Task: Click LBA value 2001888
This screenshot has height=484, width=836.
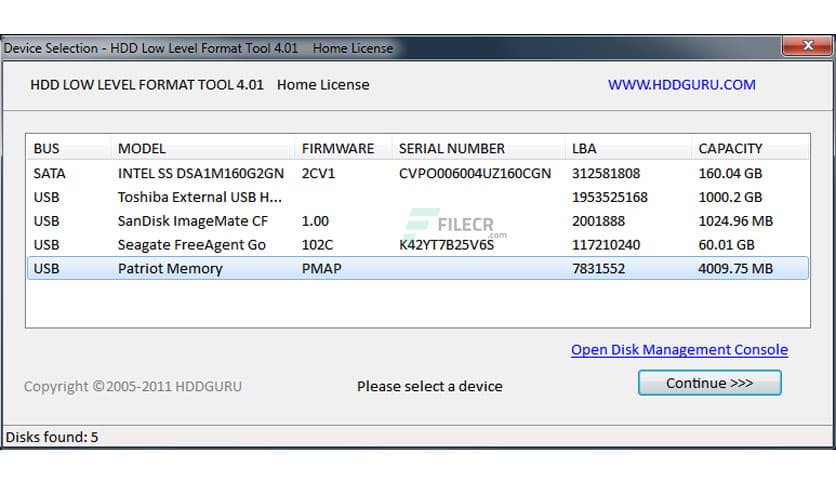Action: click(598, 221)
